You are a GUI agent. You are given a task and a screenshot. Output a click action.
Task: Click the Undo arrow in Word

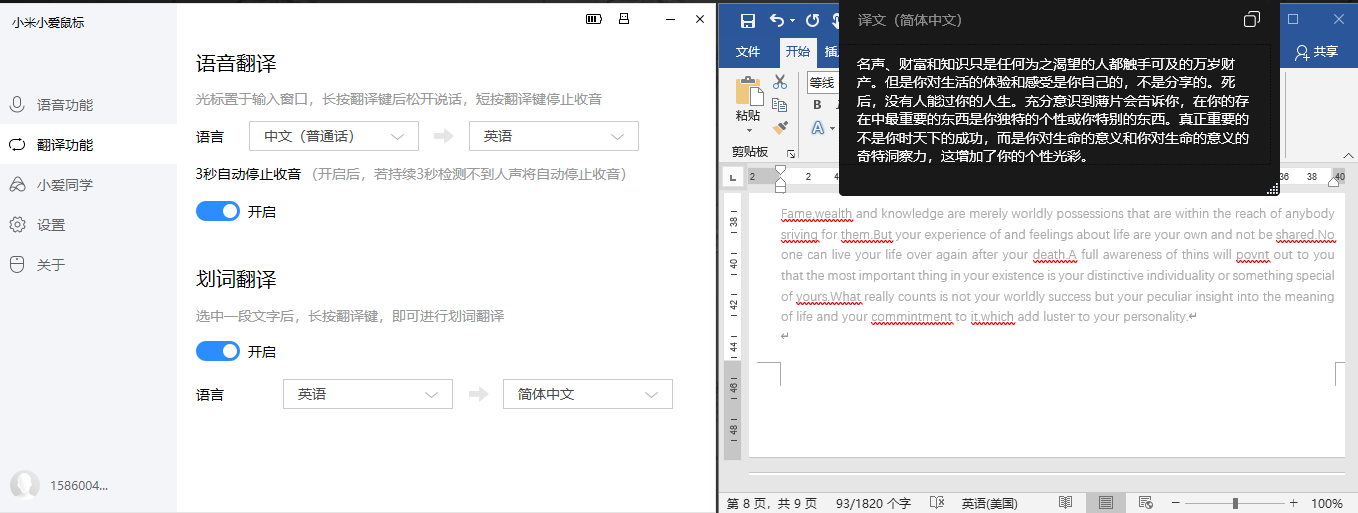pyautogui.click(x=777, y=20)
